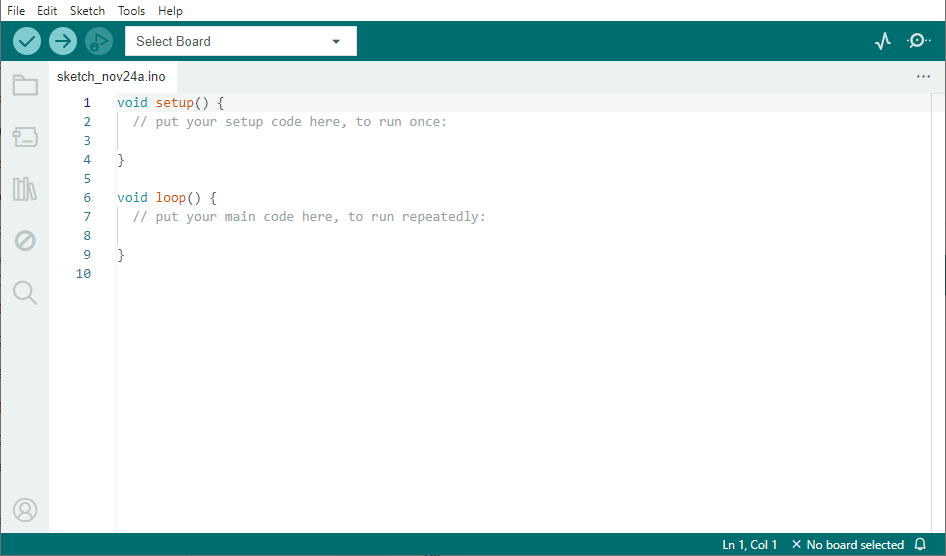Click the Verify checkmark button
This screenshot has width=946, height=556.
tap(27, 41)
